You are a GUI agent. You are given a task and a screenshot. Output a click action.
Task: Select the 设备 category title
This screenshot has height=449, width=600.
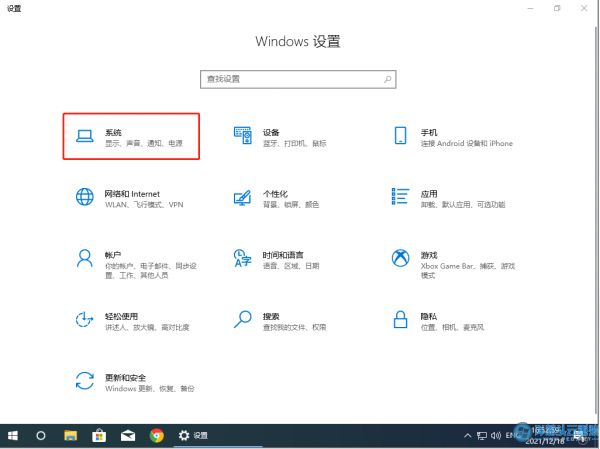point(271,132)
